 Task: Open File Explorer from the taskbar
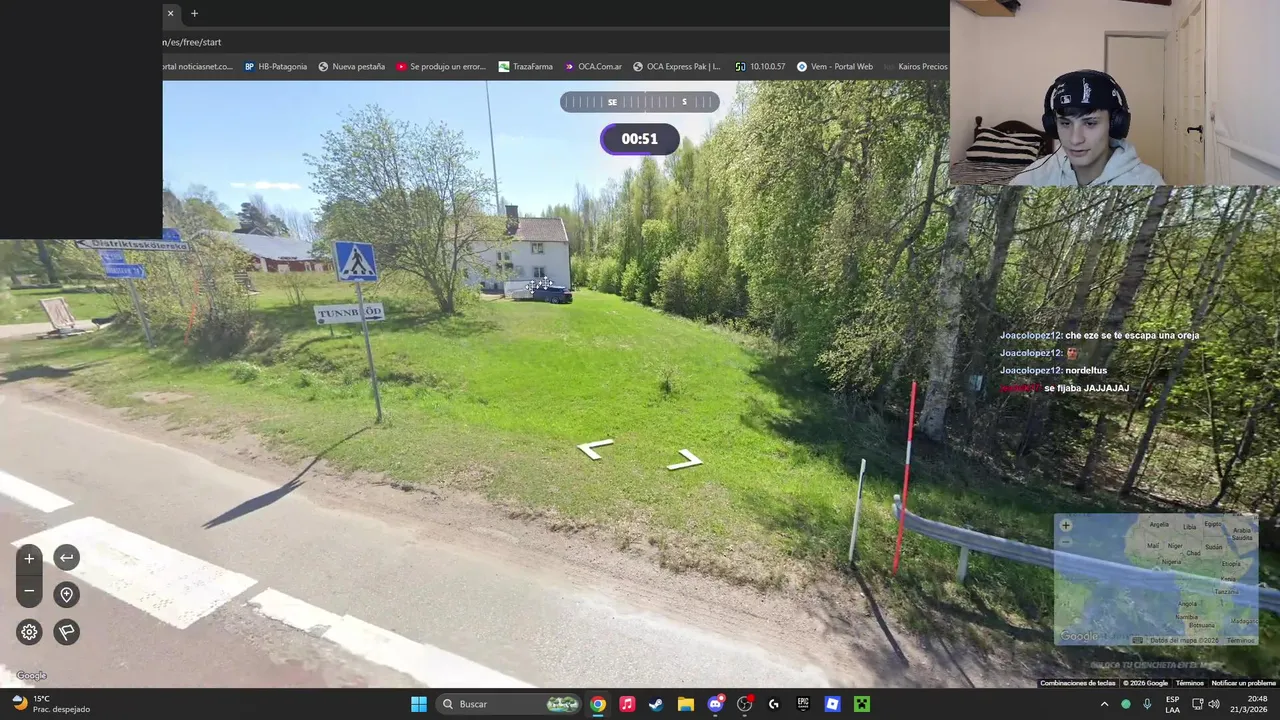[x=685, y=704]
